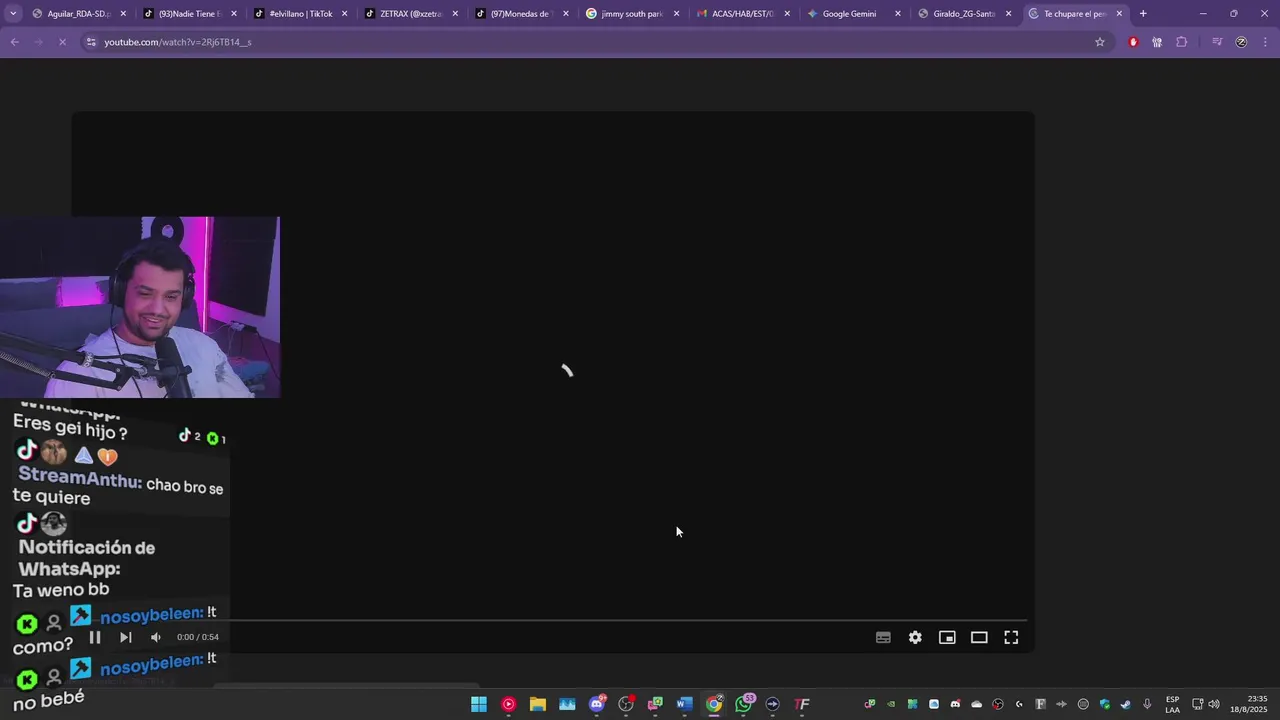Switch to the ACAS/HAB/EST Gmail tab
Viewport: 1280px width, 720px height.
[742, 14]
